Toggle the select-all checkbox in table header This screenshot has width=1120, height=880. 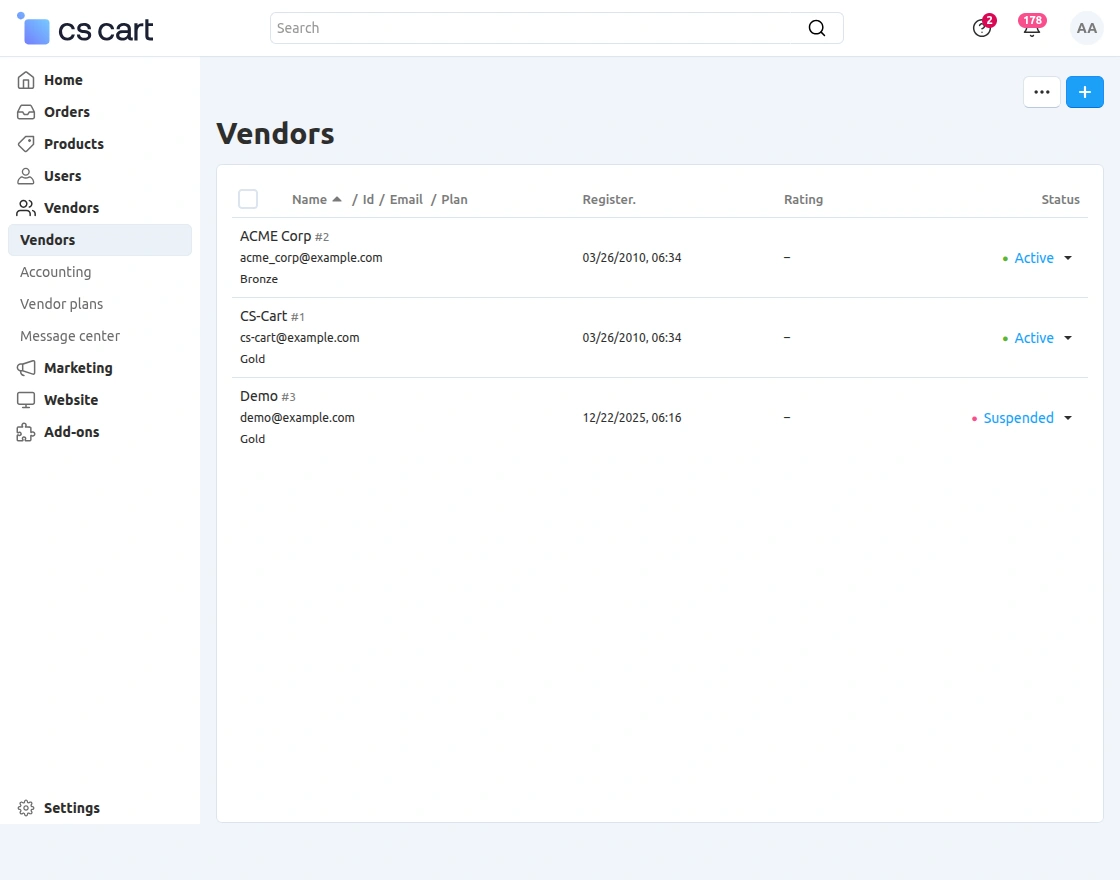tap(248, 199)
